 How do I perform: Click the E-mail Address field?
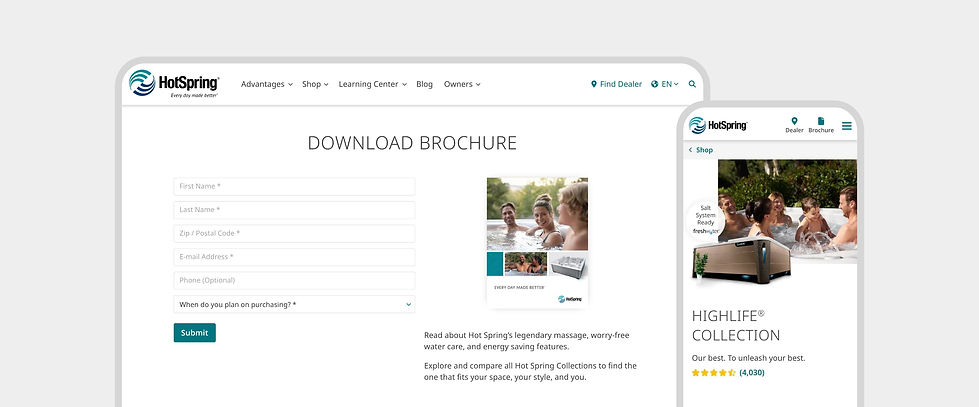[x=294, y=257]
